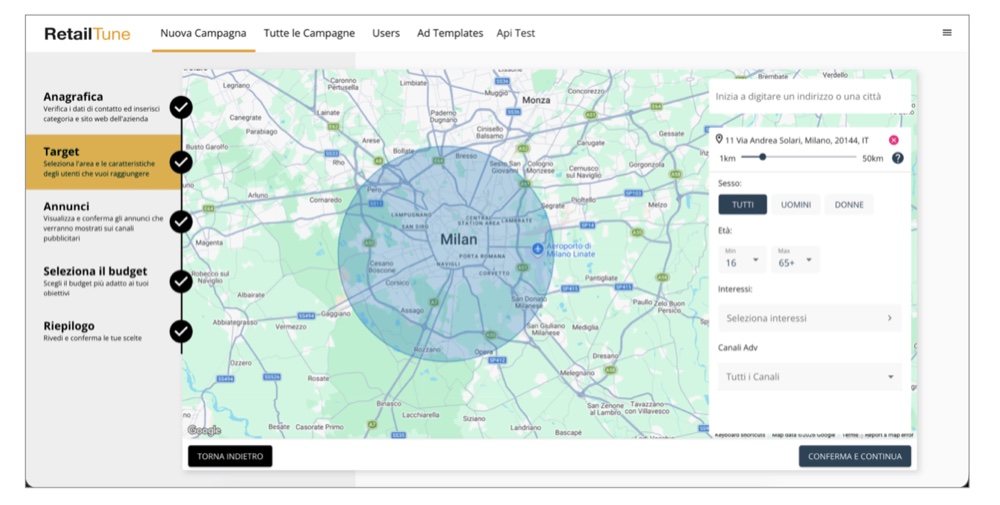Click CONFERMA E CONTINUA button
This screenshot has width=1000, height=505.
(855, 457)
